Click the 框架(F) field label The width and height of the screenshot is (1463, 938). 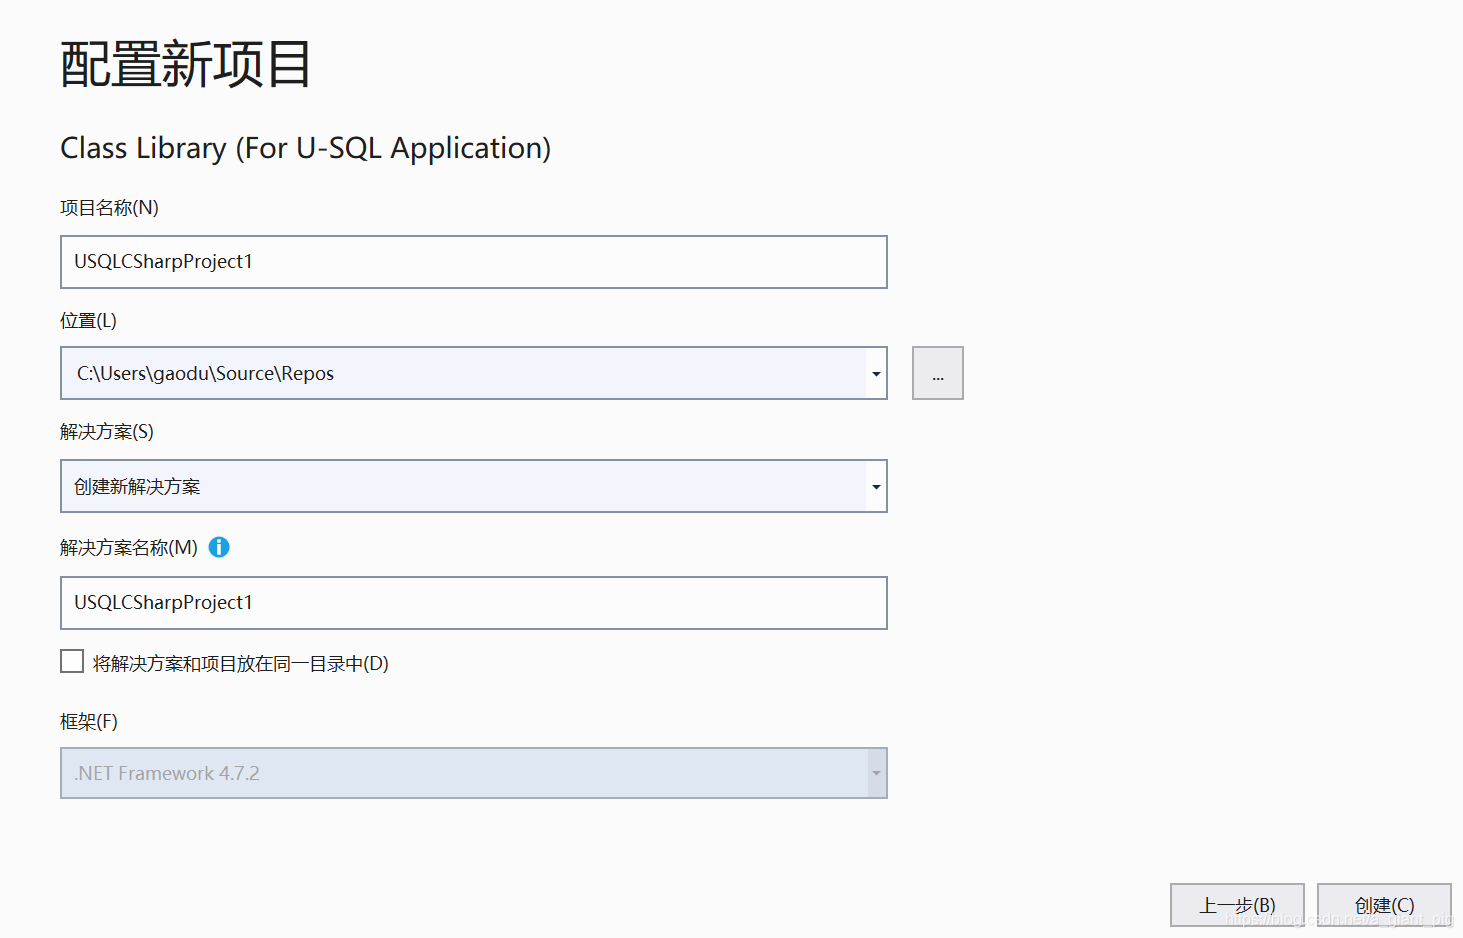coord(89,722)
